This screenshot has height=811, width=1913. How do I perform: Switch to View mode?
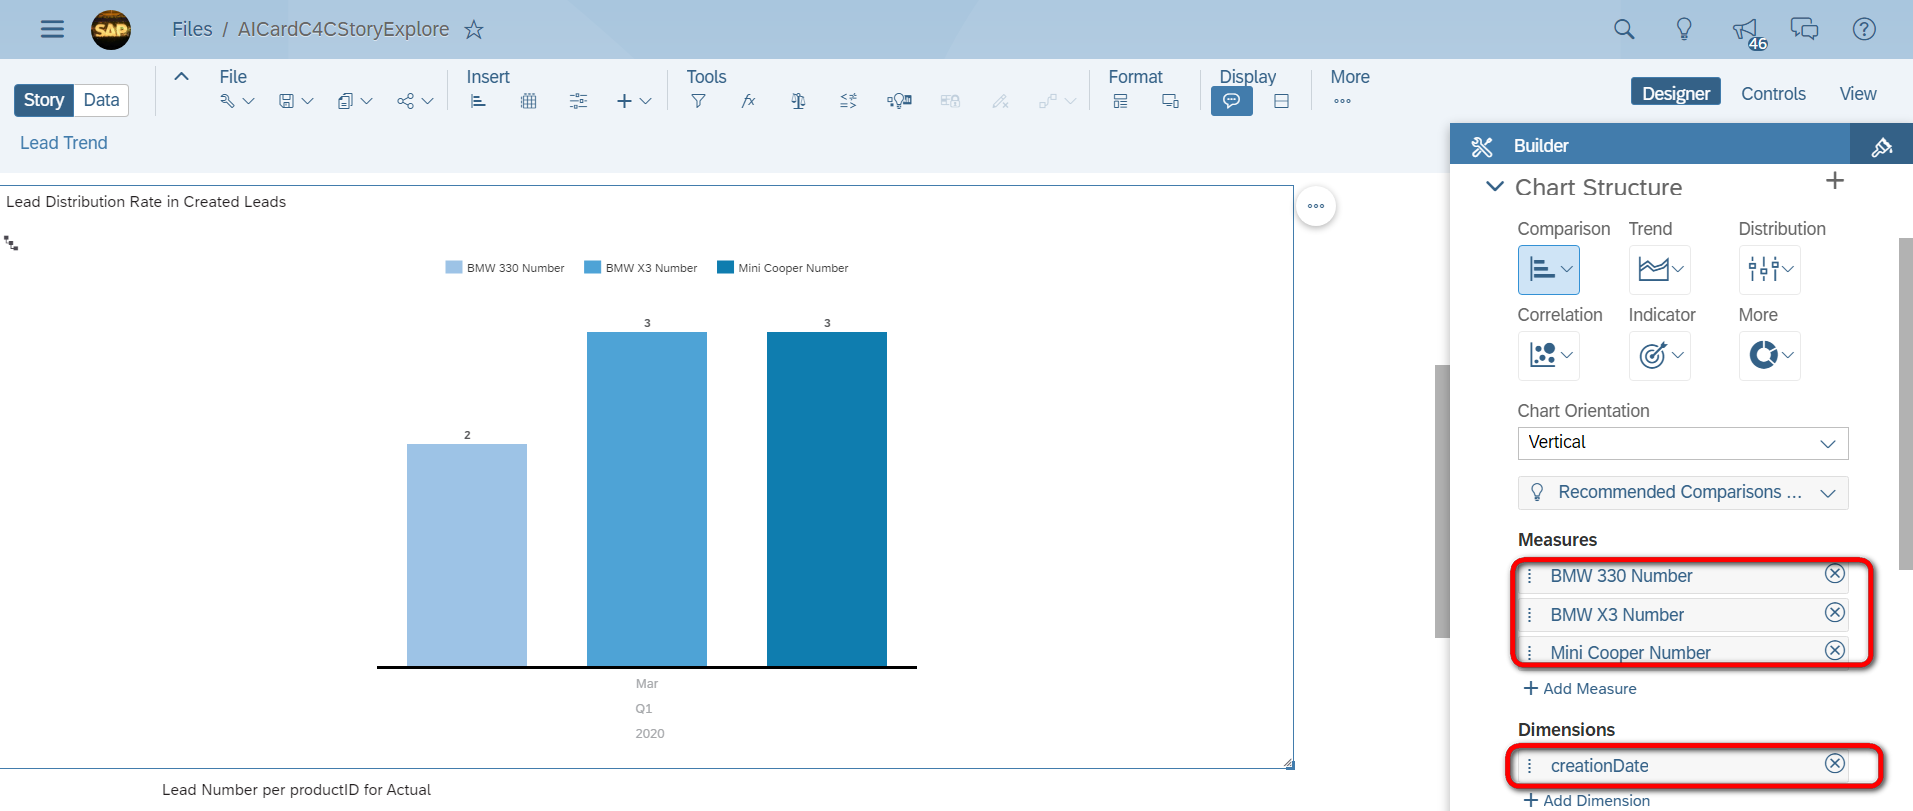click(x=1858, y=93)
